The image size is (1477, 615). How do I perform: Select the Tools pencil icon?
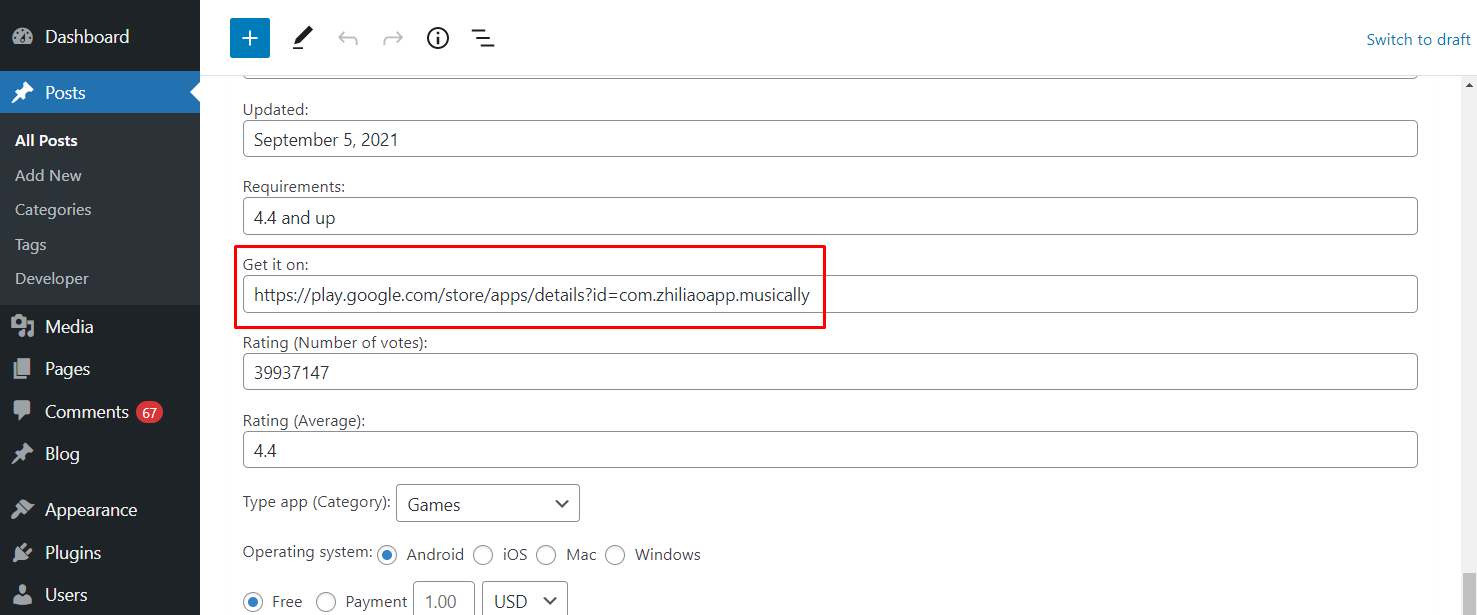[x=302, y=38]
